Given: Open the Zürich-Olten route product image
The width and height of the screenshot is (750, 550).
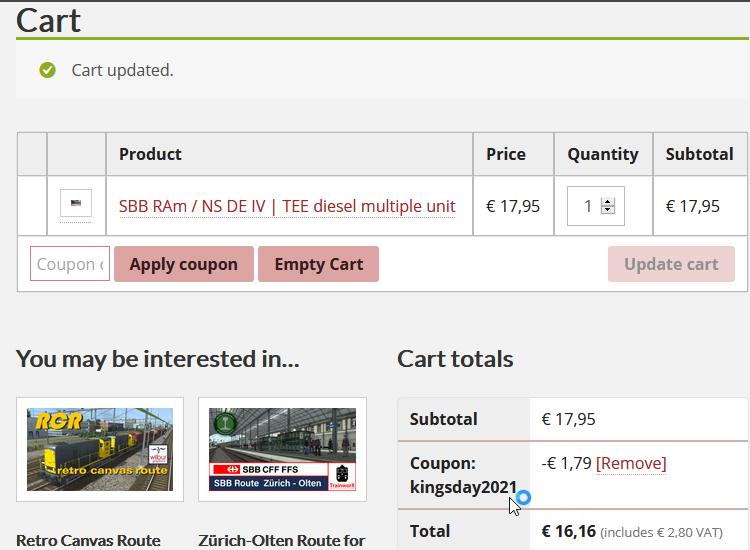Looking at the screenshot, I should (x=282, y=450).
